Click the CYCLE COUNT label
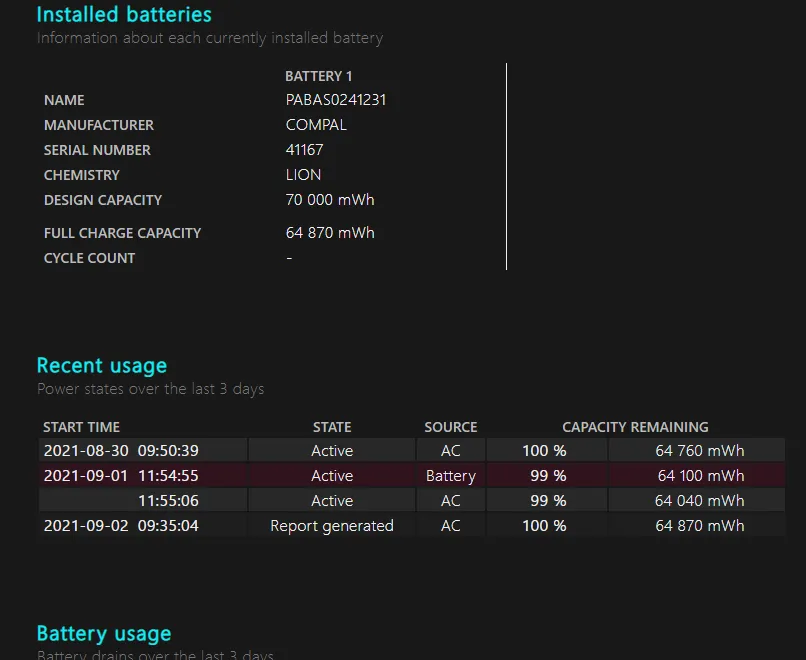This screenshot has width=806, height=660. (89, 258)
